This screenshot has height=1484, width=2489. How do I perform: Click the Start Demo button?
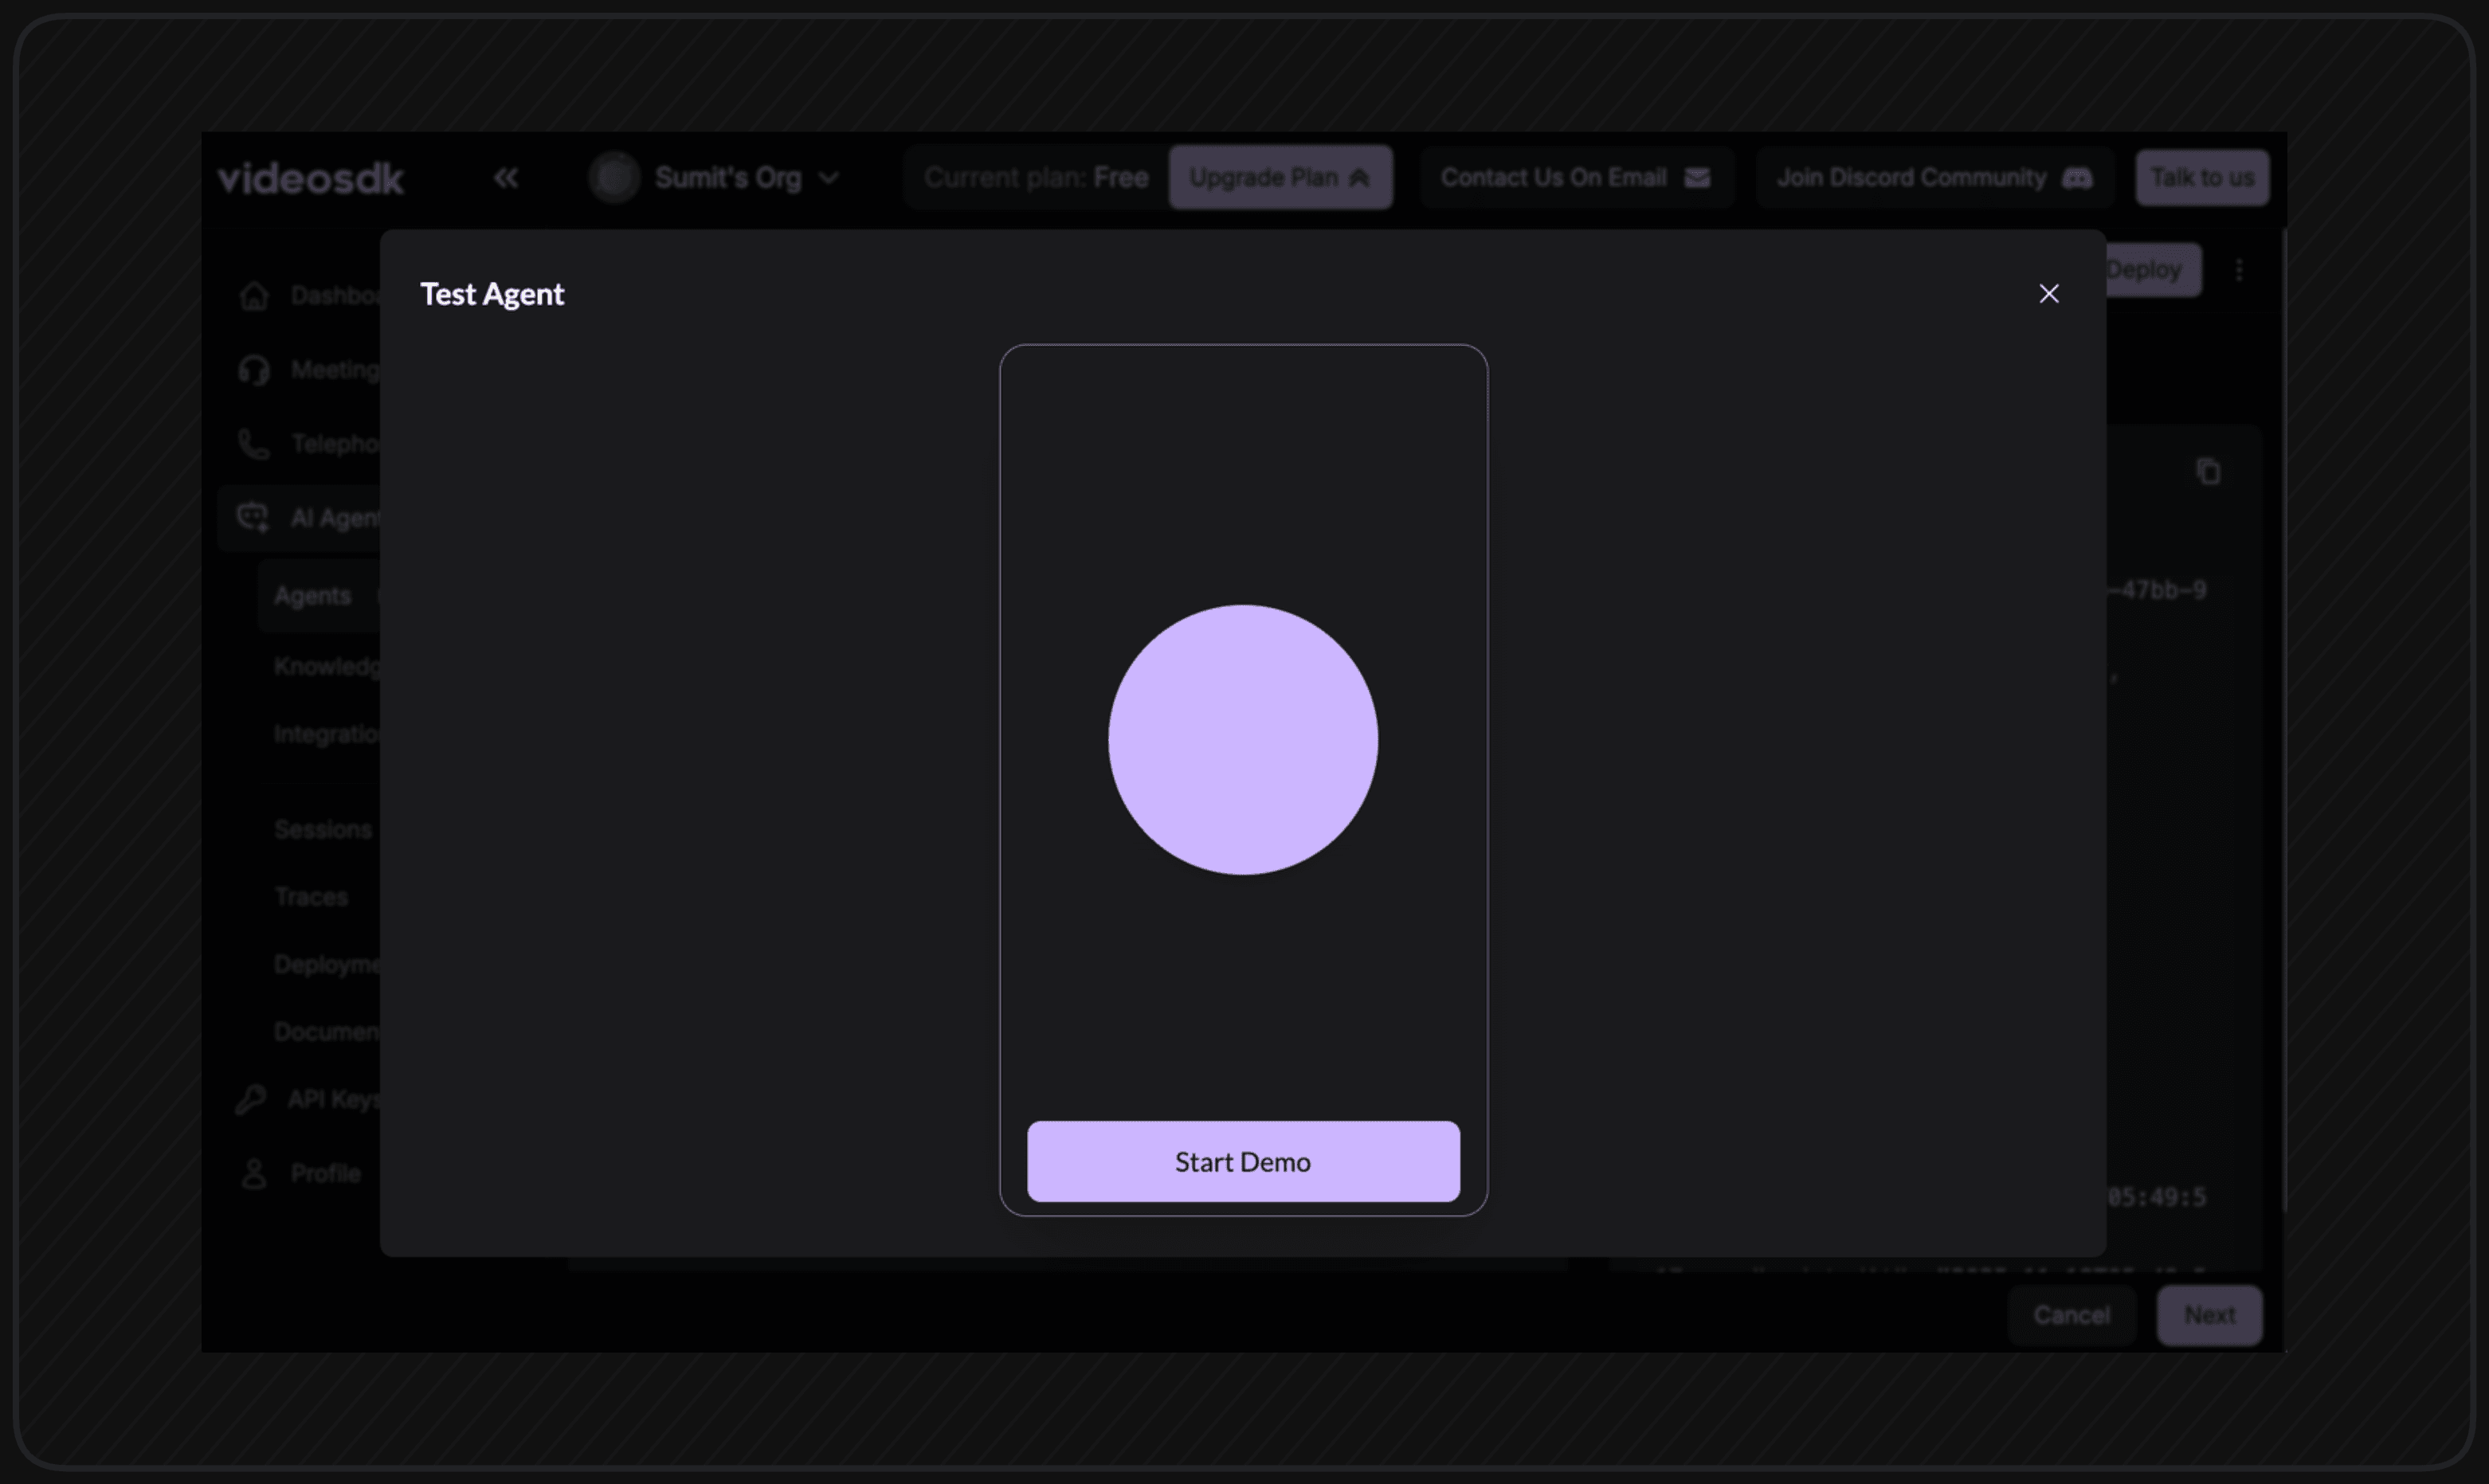coord(1242,1161)
